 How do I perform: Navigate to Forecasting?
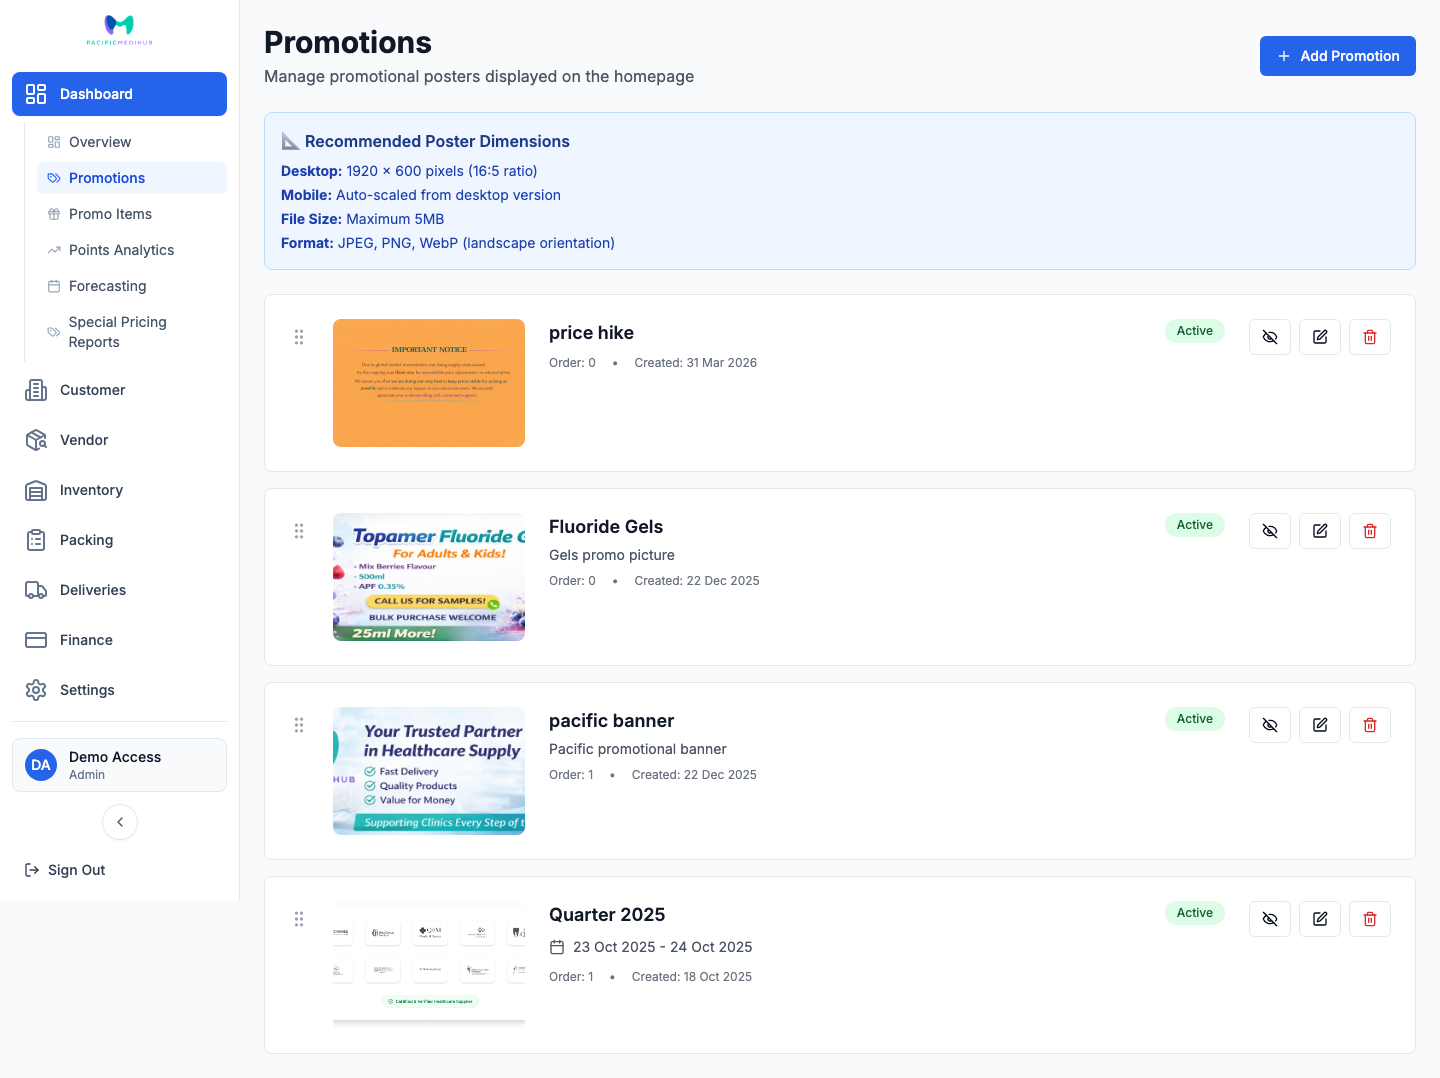(132, 286)
